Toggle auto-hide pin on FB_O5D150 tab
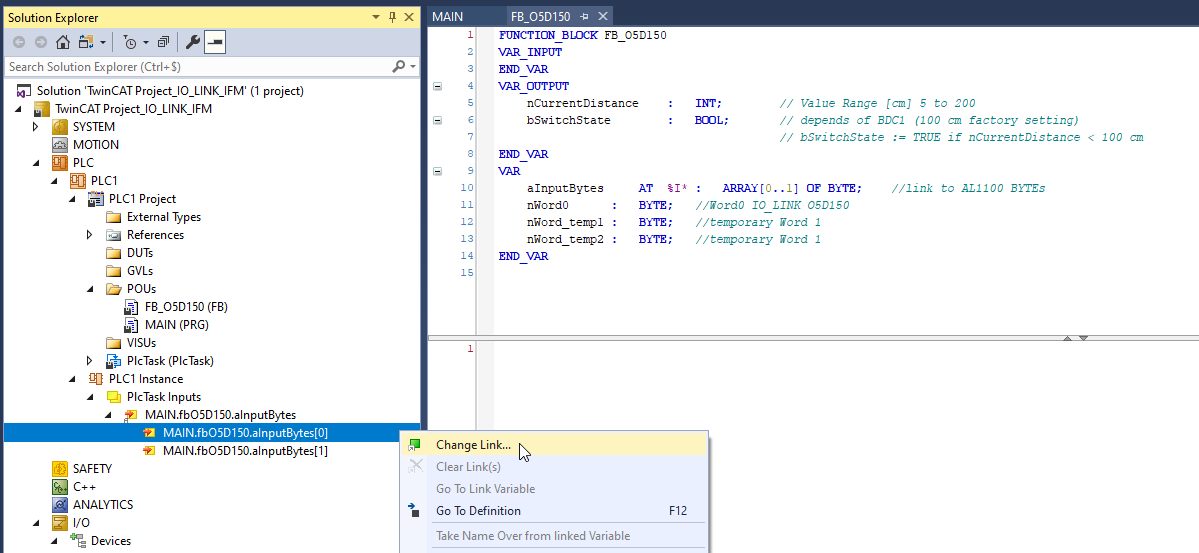 tap(584, 17)
